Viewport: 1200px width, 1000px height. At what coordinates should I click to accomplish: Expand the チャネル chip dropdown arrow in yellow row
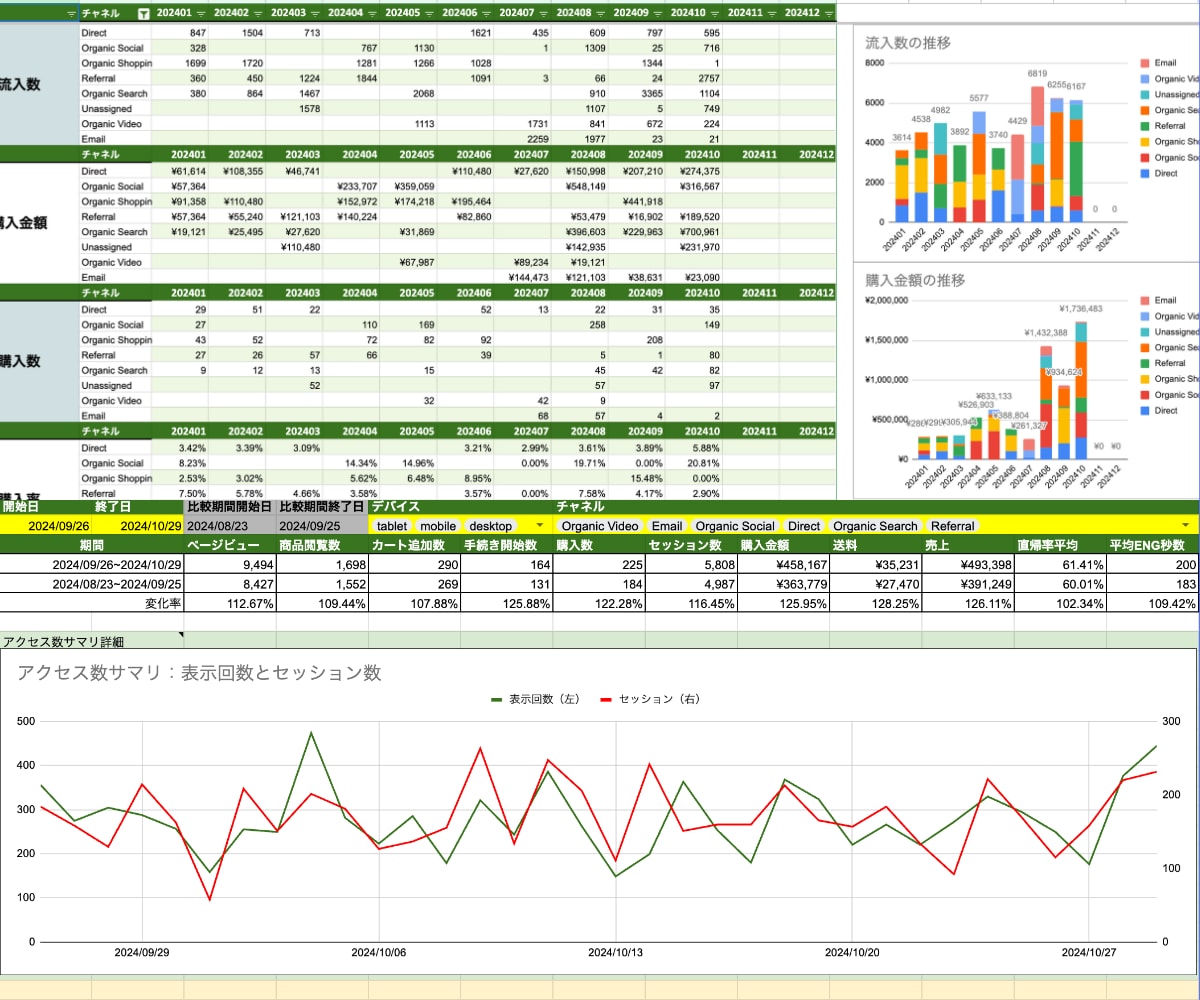[1186, 526]
